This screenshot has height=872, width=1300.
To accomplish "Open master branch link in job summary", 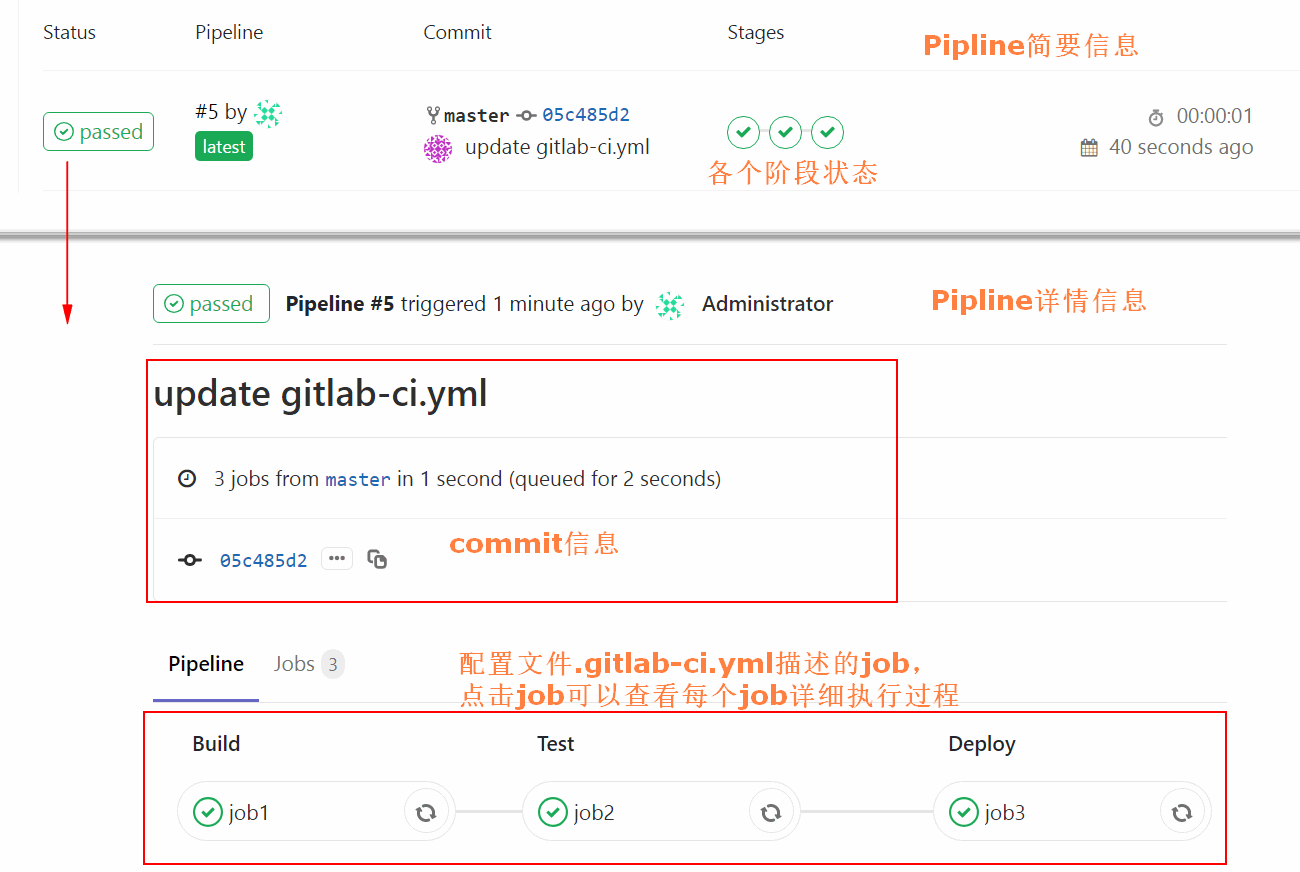I will [358, 479].
